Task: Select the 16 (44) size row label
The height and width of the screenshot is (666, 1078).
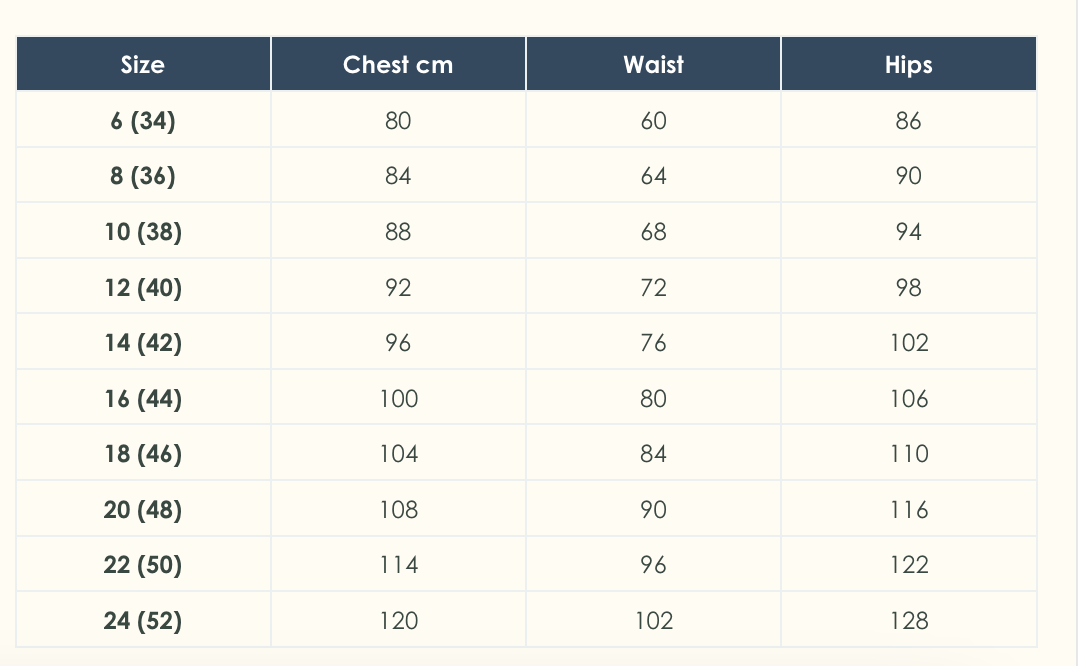Action: click(x=143, y=399)
